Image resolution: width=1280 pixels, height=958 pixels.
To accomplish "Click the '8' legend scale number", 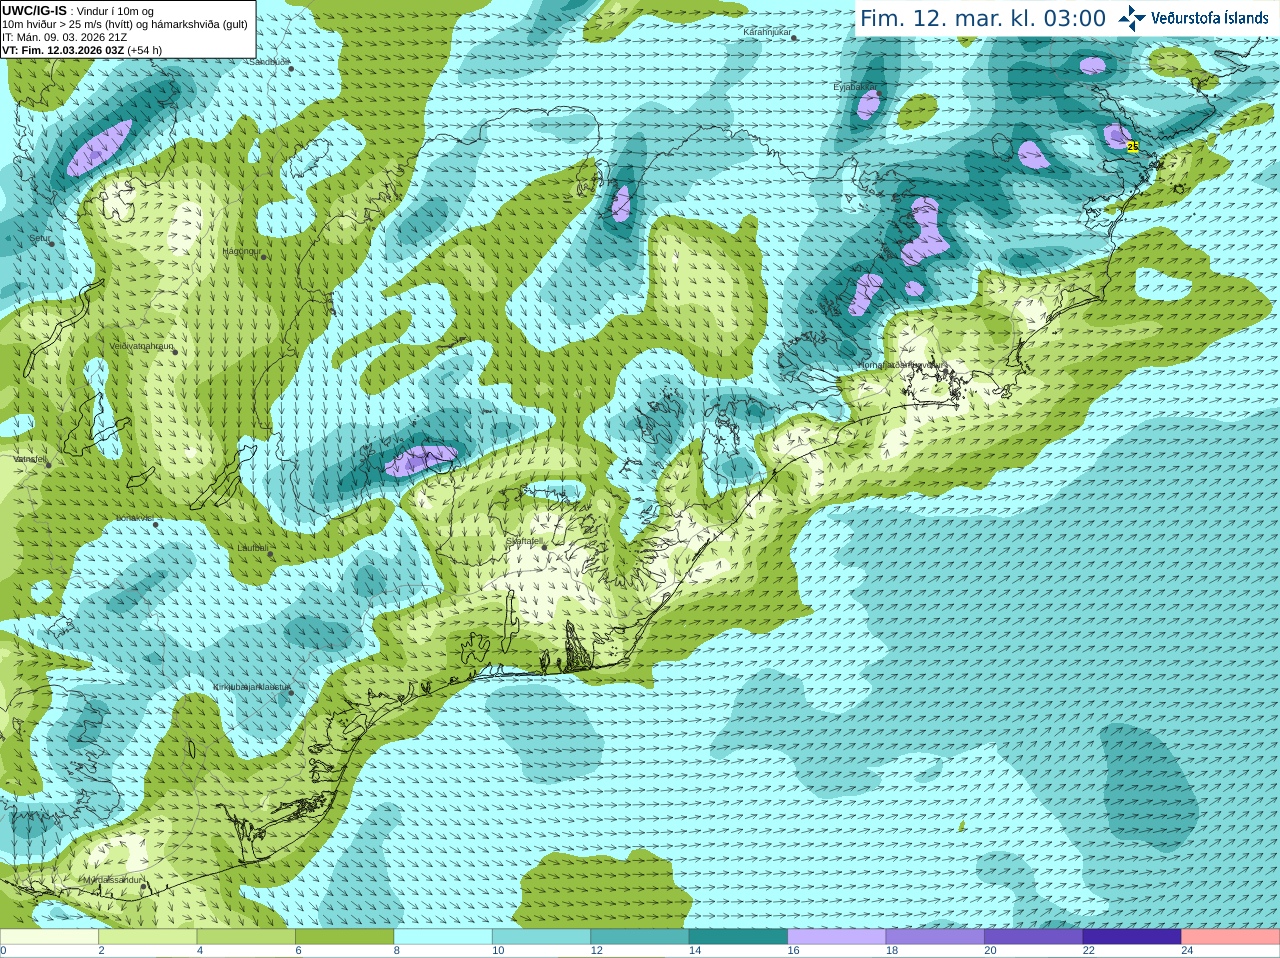I will tap(397, 951).
